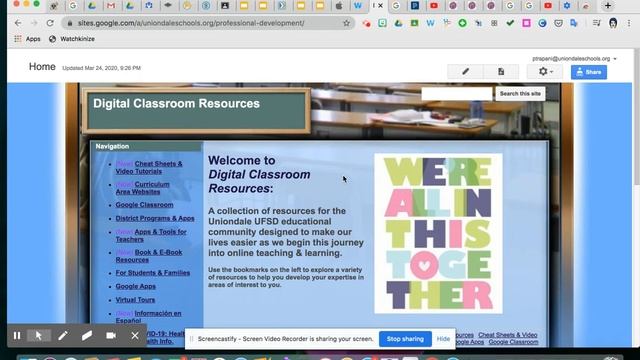The height and width of the screenshot is (360, 640).
Task: Open Curriculum Area Websites link
Action: point(142,188)
